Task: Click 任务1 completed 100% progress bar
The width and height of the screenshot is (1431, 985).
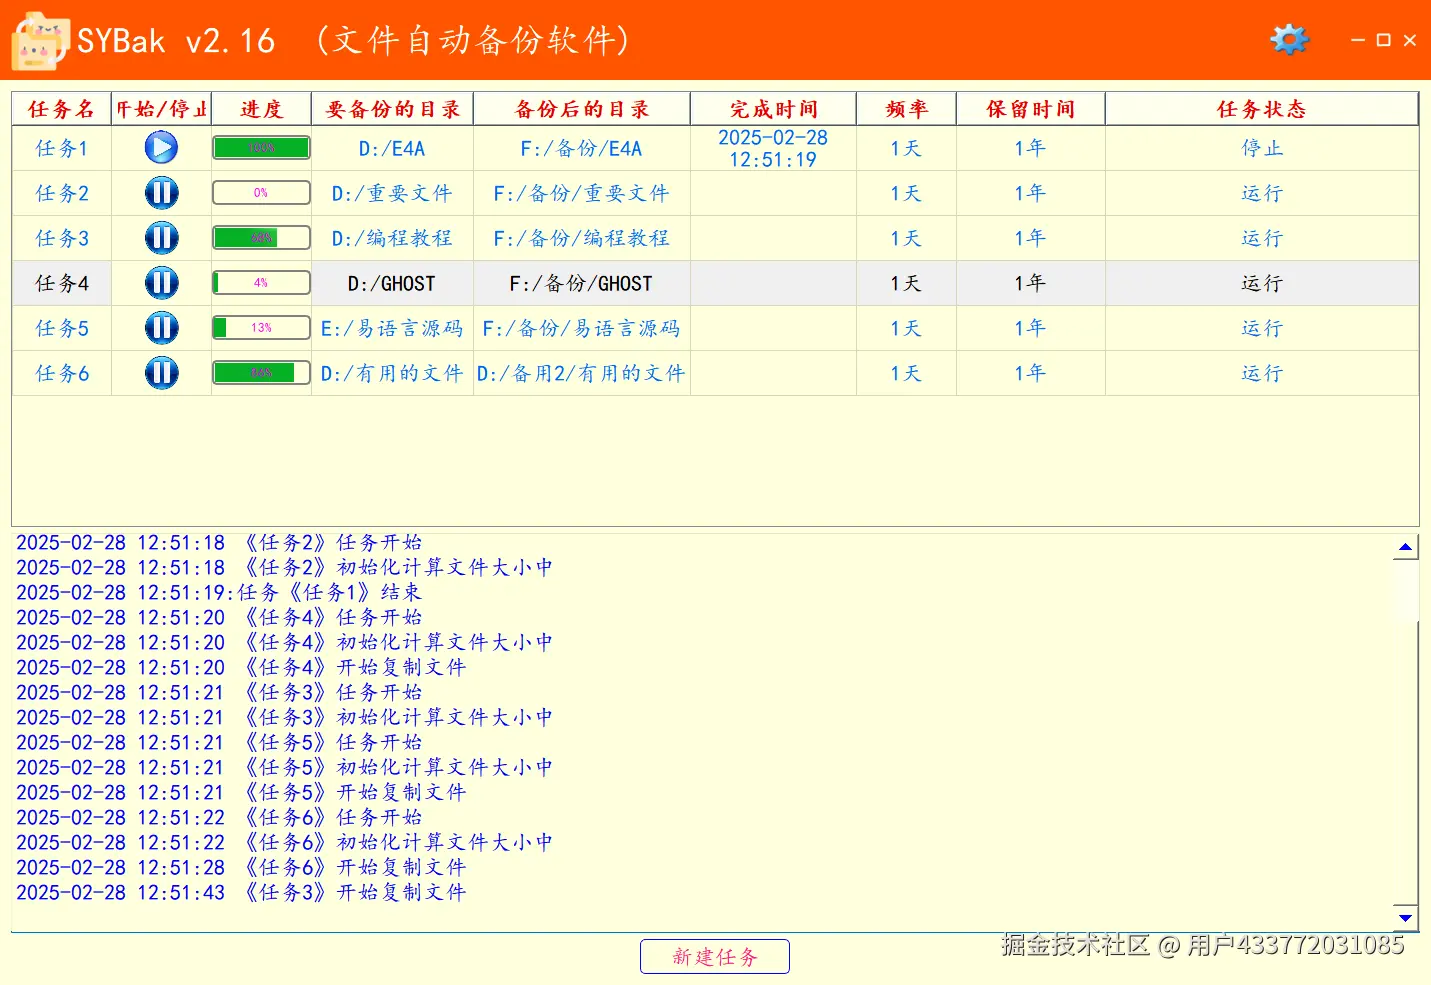Action: [260, 146]
